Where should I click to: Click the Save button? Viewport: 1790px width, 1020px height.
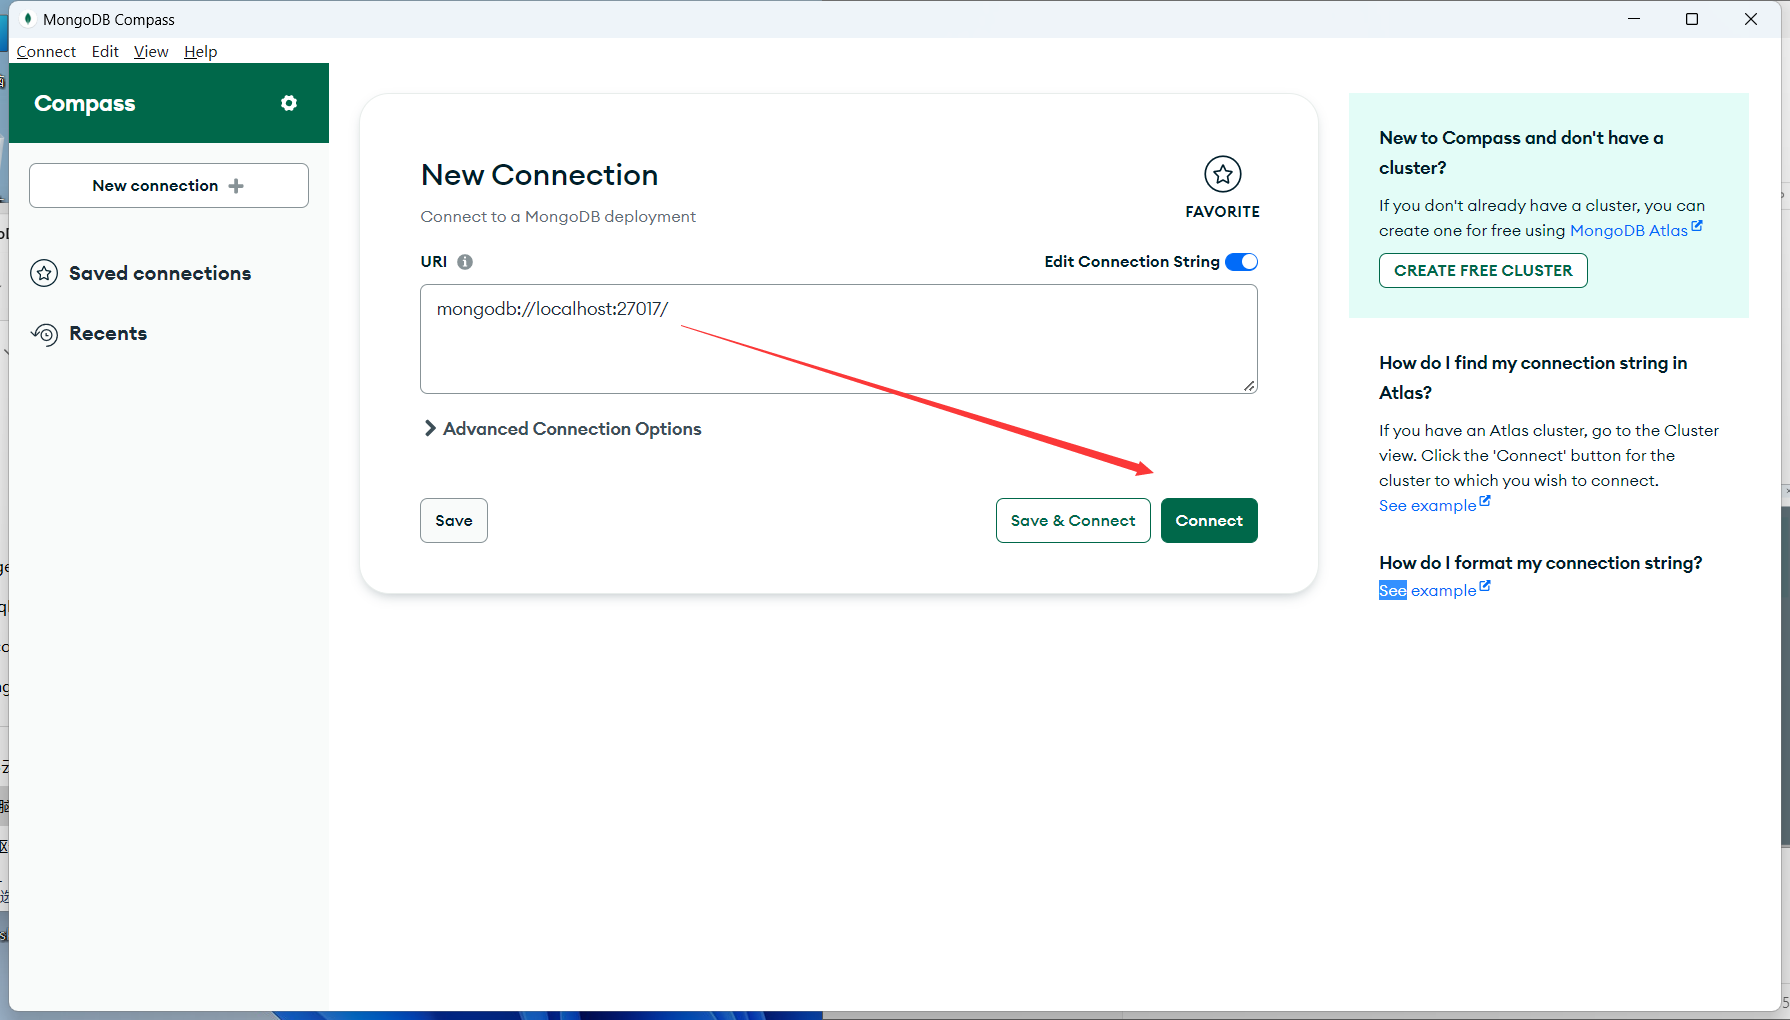tap(454, 521)
